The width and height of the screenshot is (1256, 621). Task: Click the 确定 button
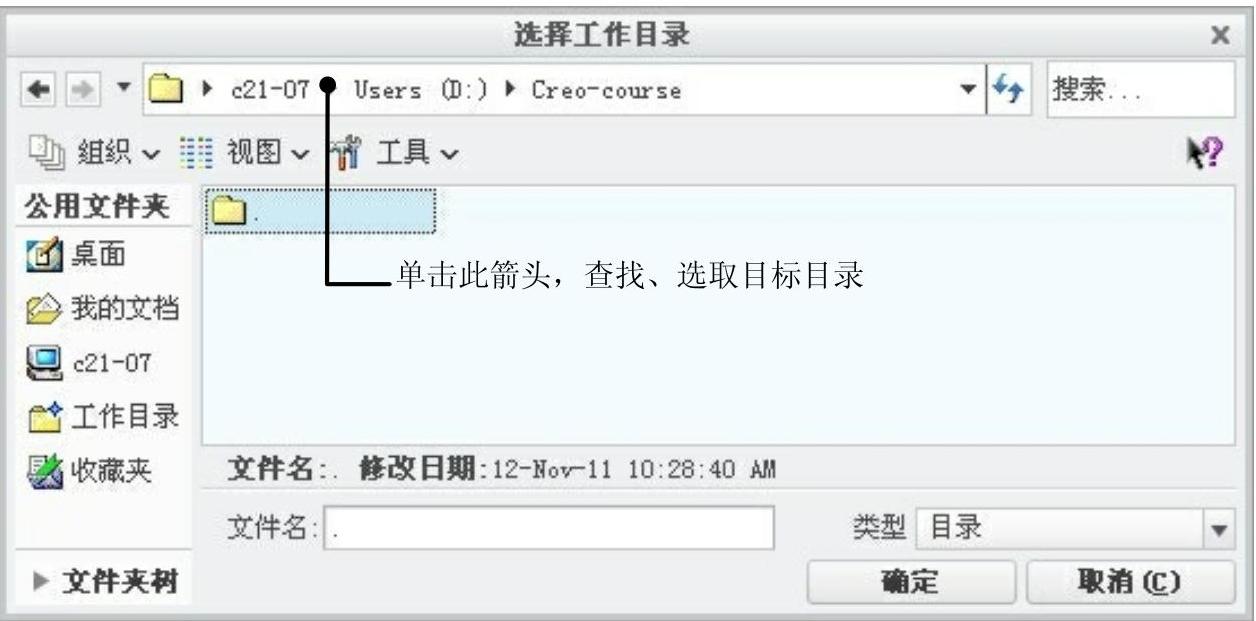910,582
